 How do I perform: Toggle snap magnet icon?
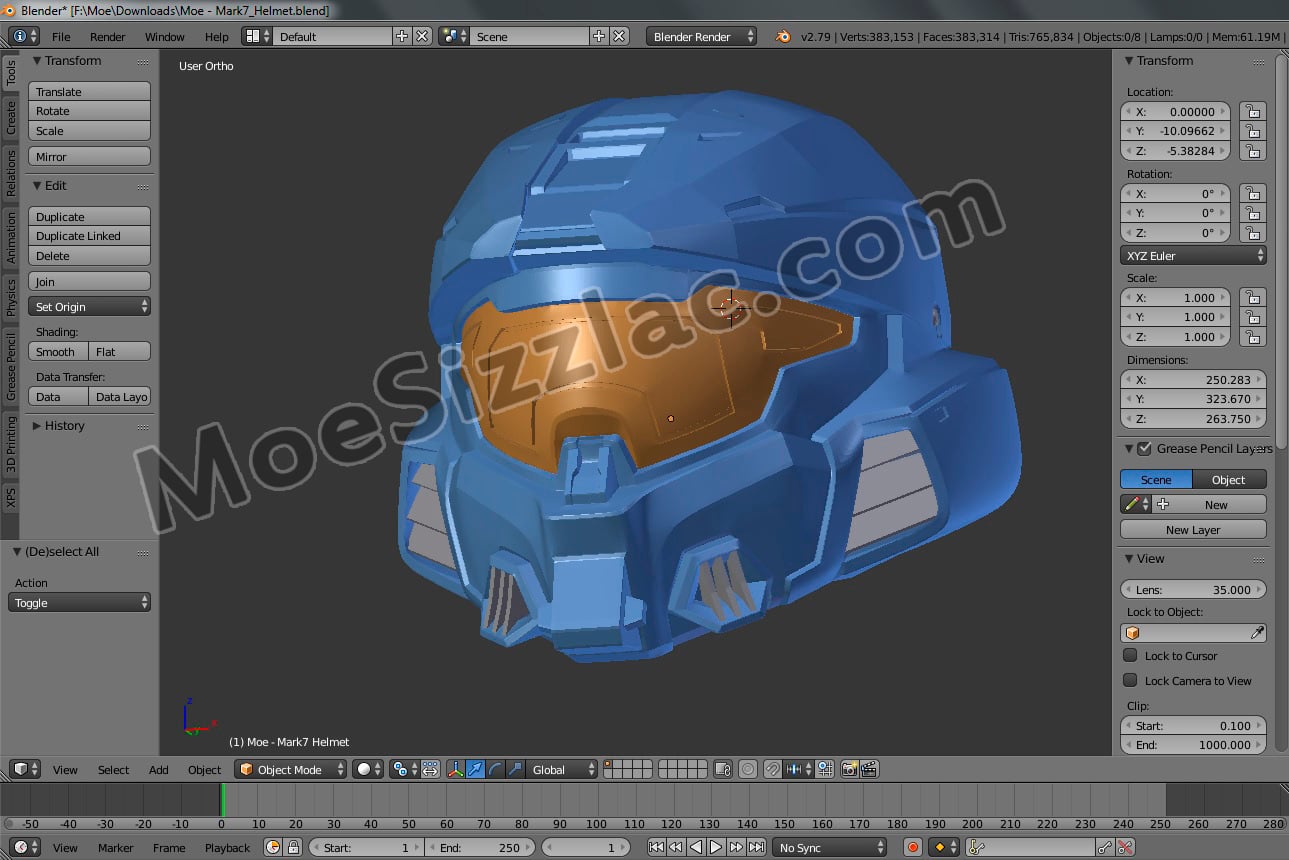point(773,769)
